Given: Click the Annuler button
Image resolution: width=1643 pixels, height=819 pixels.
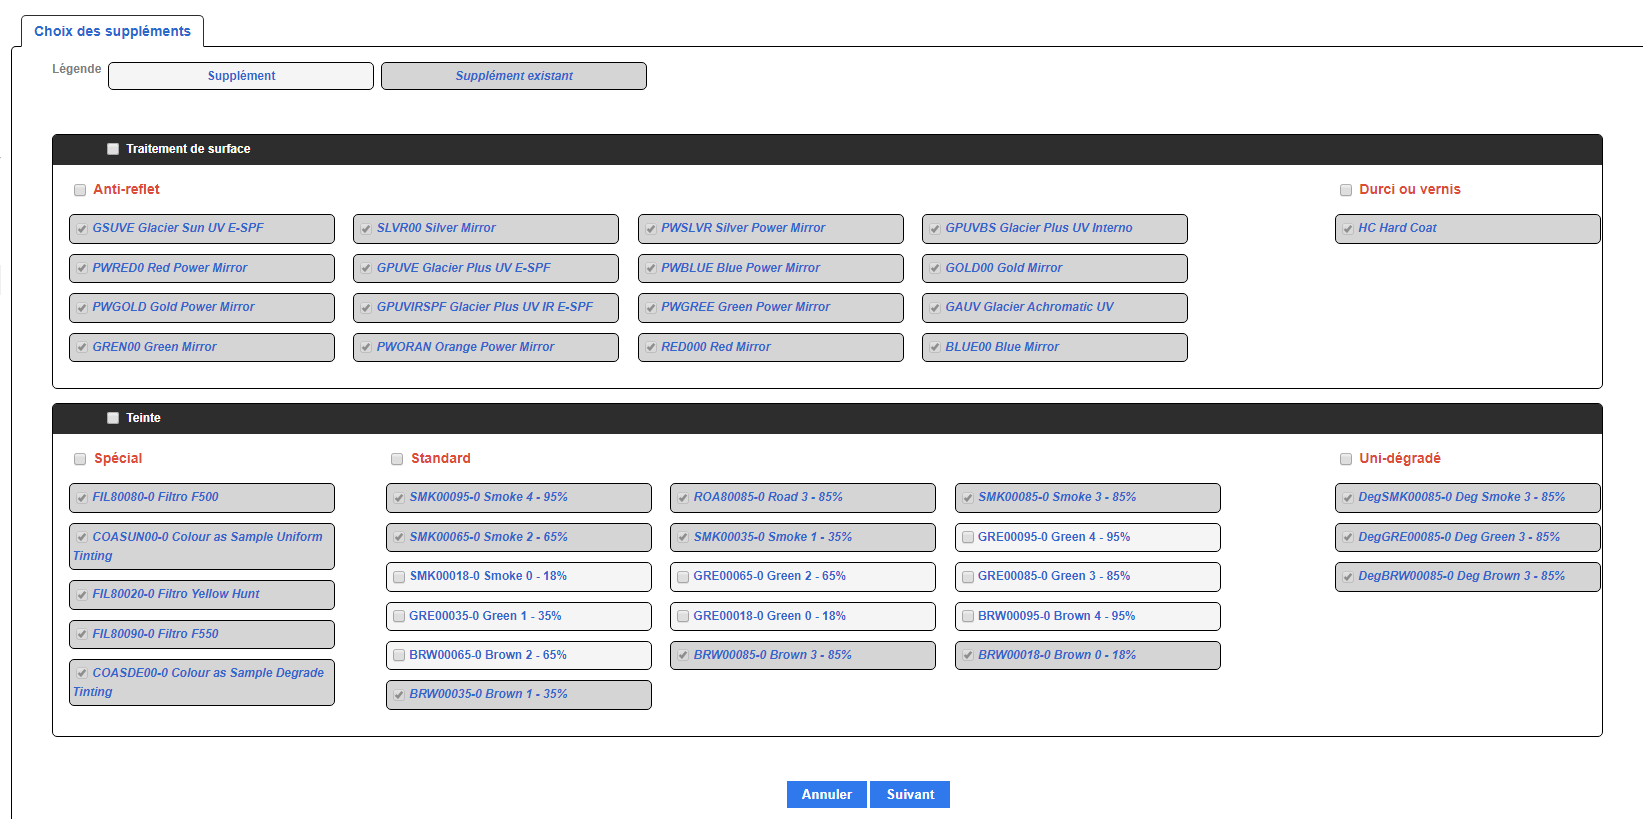Looking at the screenshot, I should click(827, 794).
